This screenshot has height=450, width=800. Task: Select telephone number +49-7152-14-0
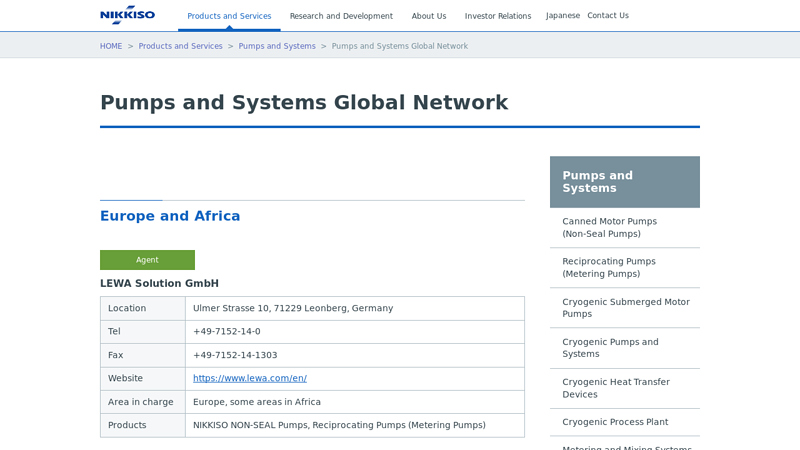pos(227,331)
